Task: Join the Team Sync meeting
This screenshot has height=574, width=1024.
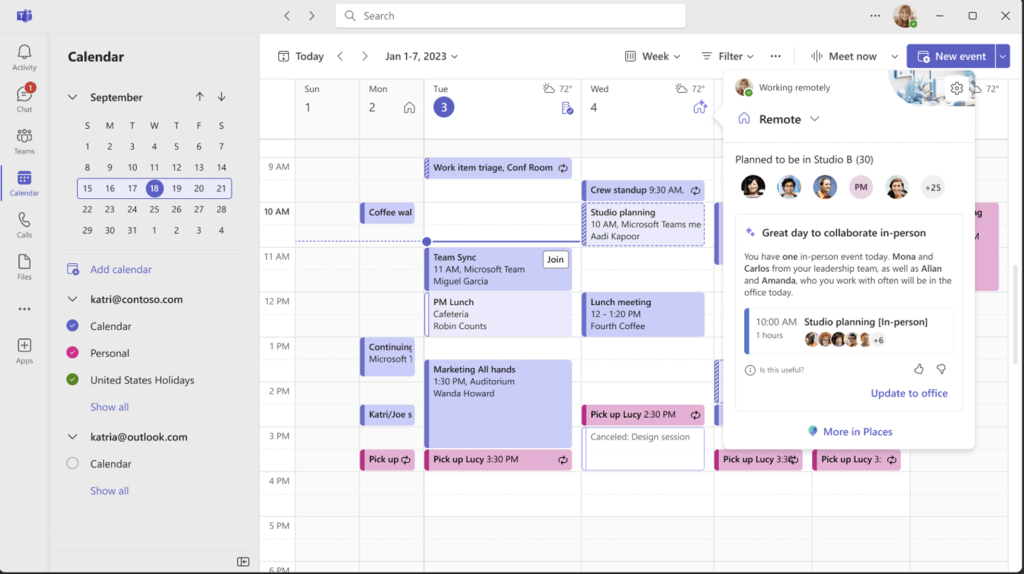Action: pos(555,260)
